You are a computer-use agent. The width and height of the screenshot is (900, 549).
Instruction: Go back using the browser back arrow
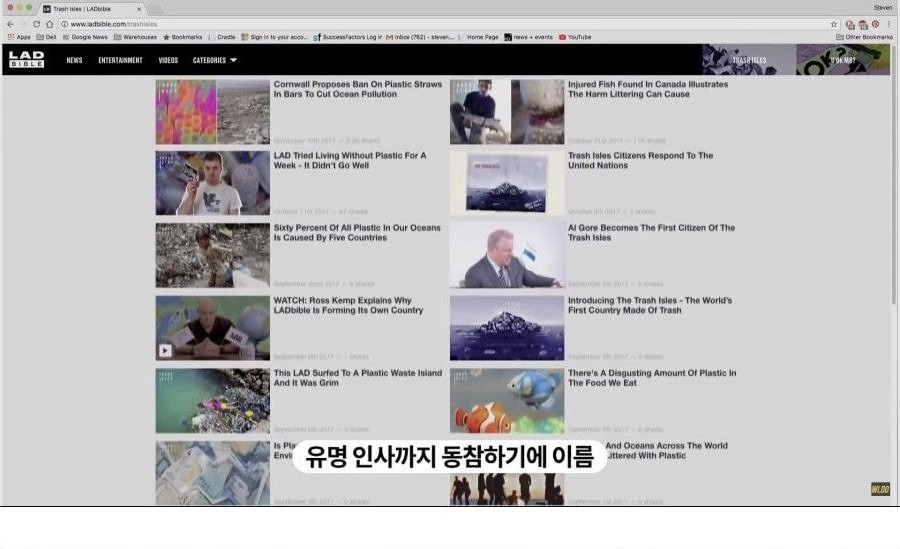click(10, 24)
